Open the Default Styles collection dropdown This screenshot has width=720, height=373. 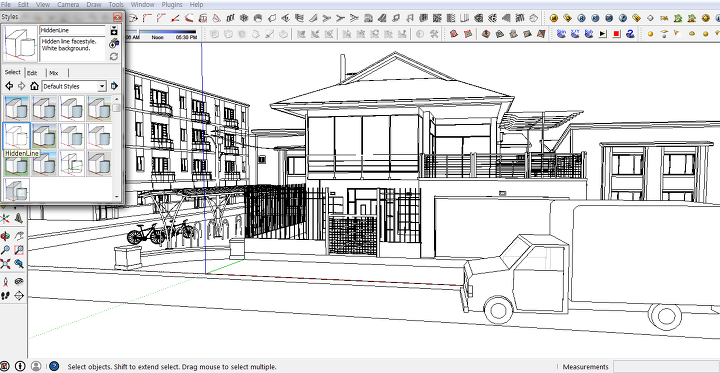74,86
